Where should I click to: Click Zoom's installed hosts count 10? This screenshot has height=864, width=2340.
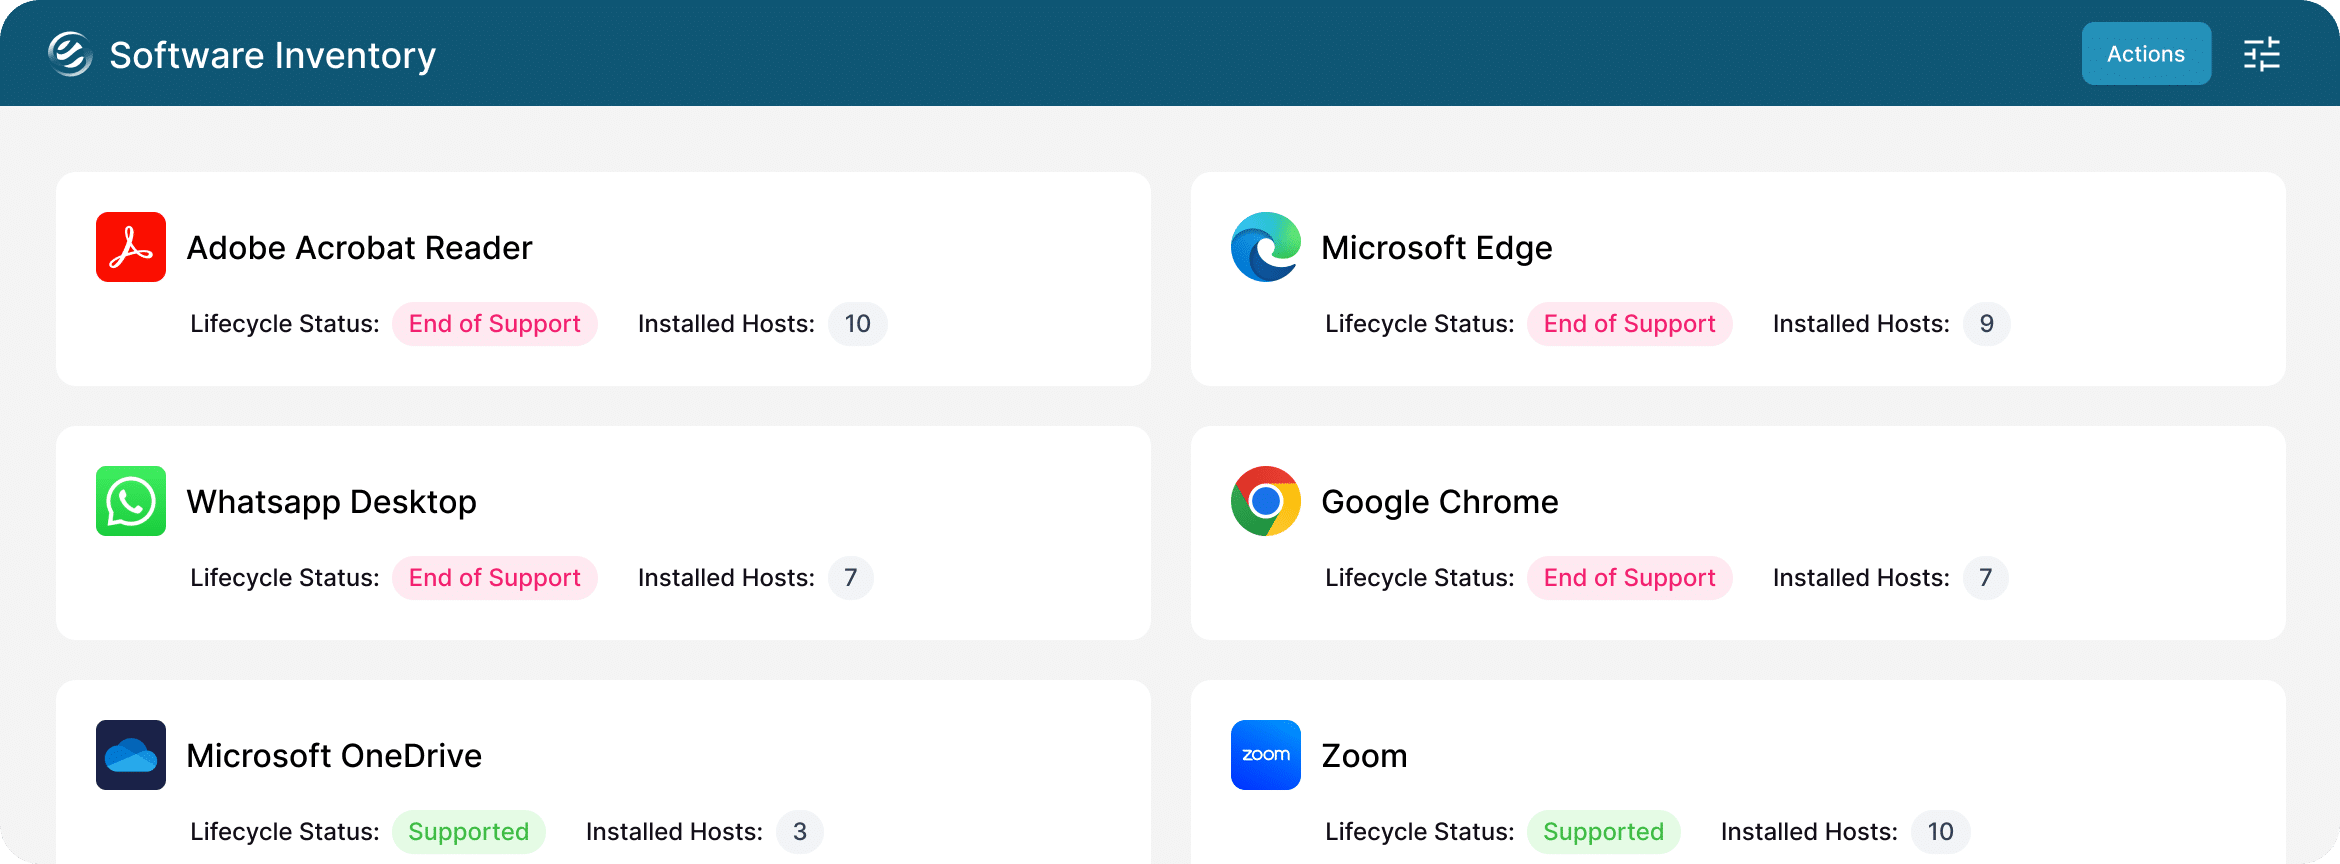(1941, 832)
